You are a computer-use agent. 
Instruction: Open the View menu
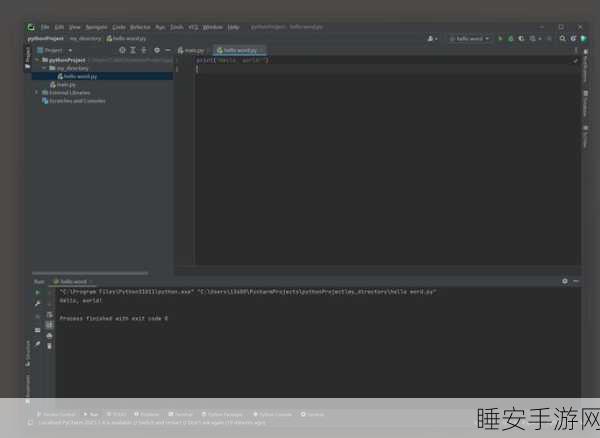click(x=75, y=27)
